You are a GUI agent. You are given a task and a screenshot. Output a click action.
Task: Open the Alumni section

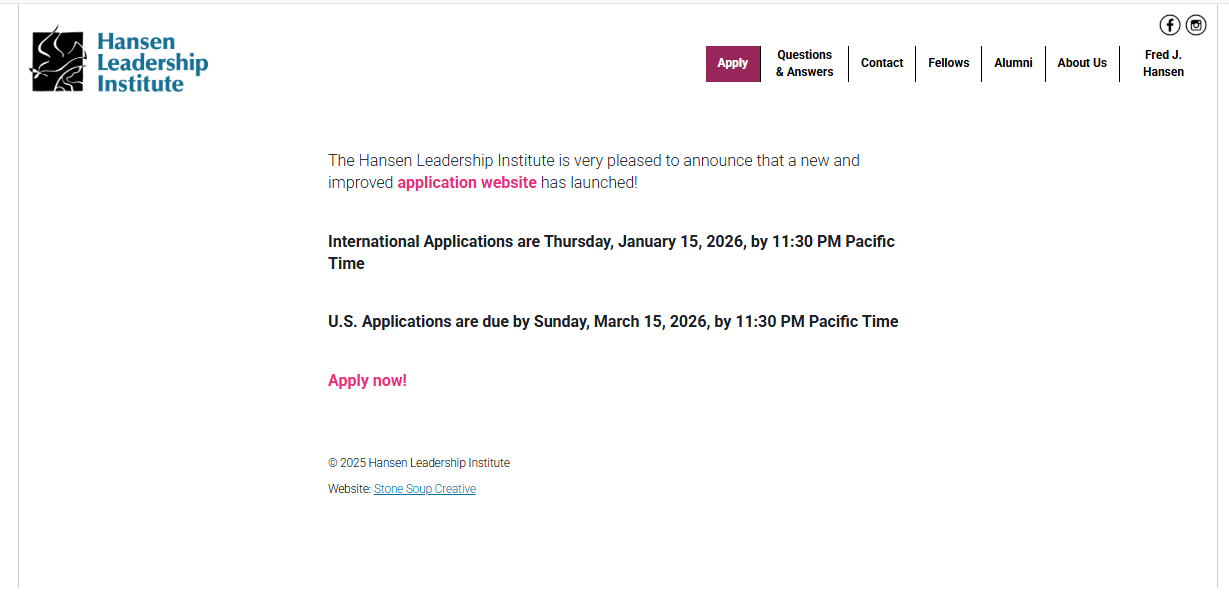click(1013, 63)
